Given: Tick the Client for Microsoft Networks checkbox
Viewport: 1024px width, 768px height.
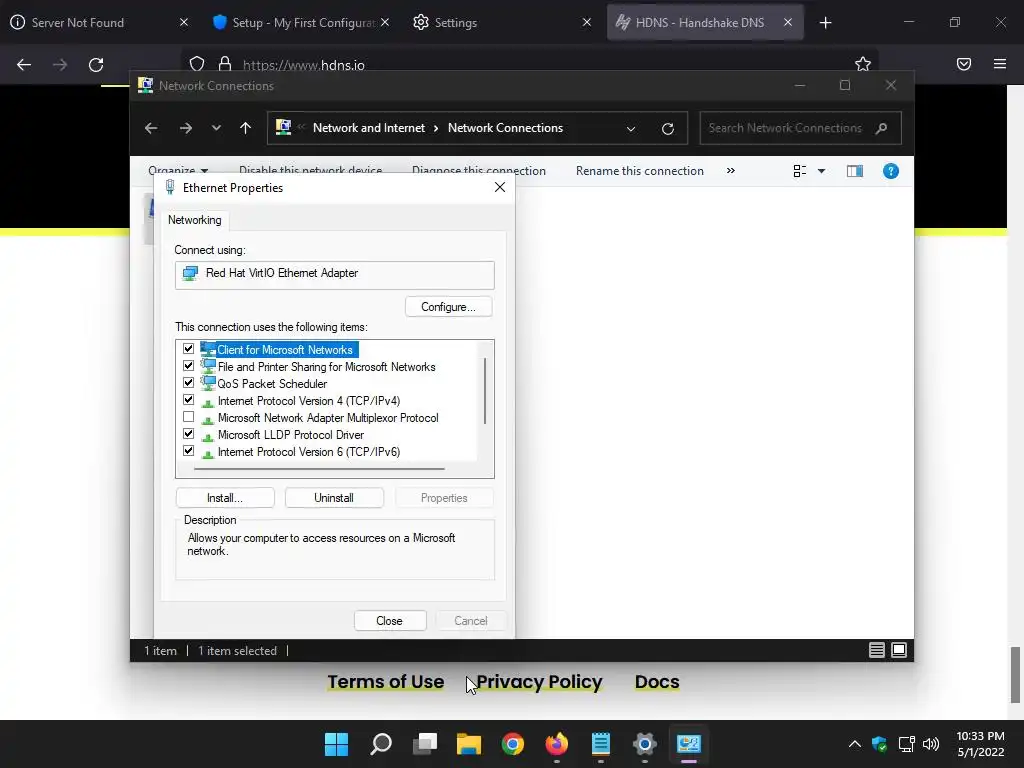Looking at the screenshot, I should [x=189, y=349].
